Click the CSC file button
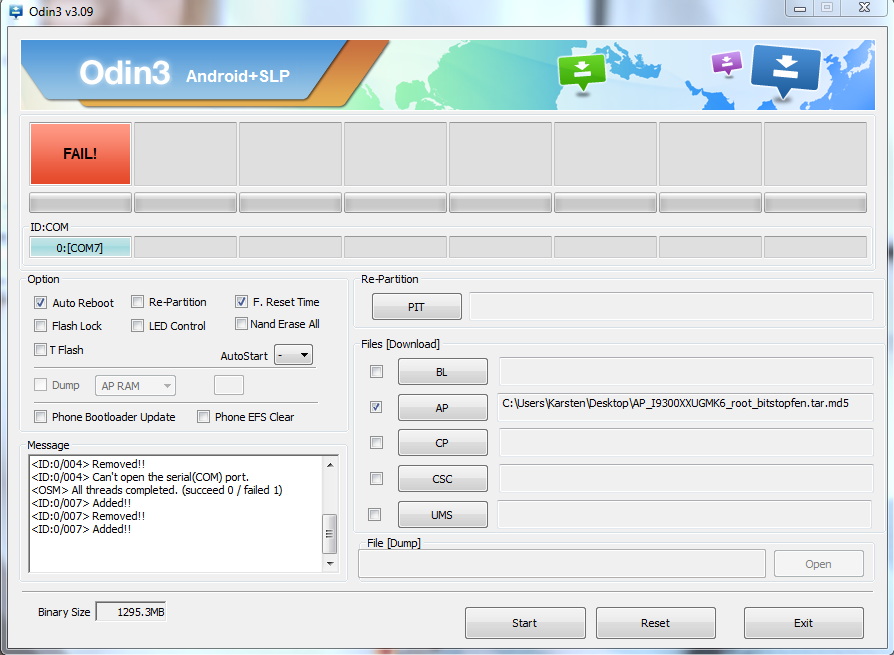The height and width of the screenshot is (655, 894). [442, 479]
